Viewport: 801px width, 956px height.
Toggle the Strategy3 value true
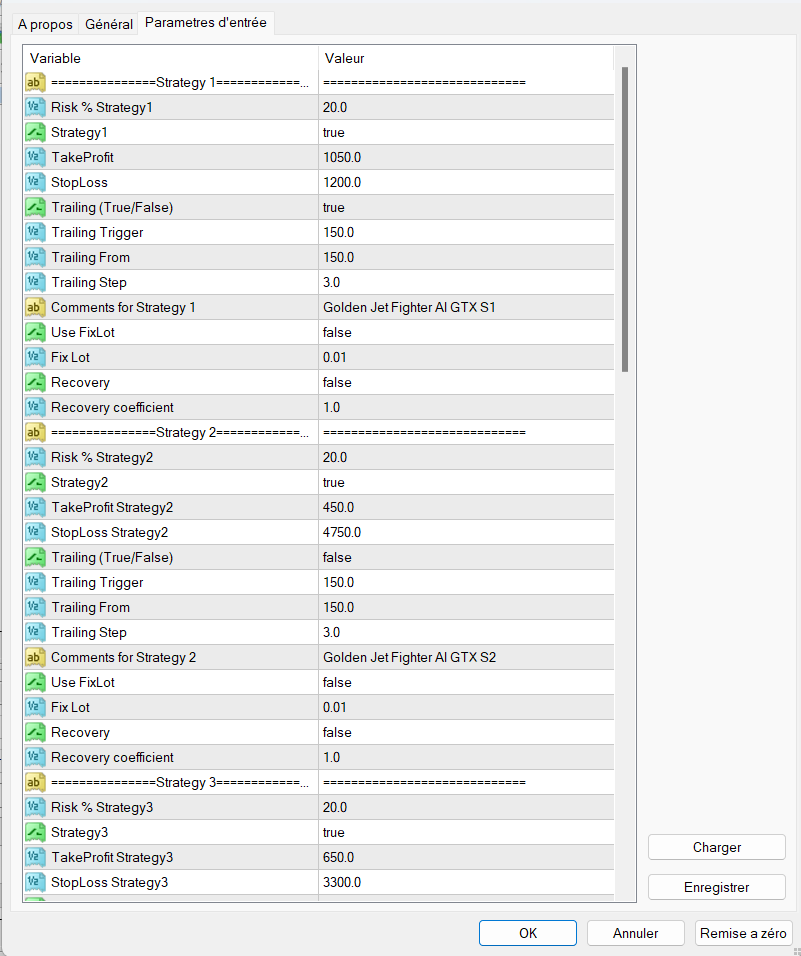point(334,832)
